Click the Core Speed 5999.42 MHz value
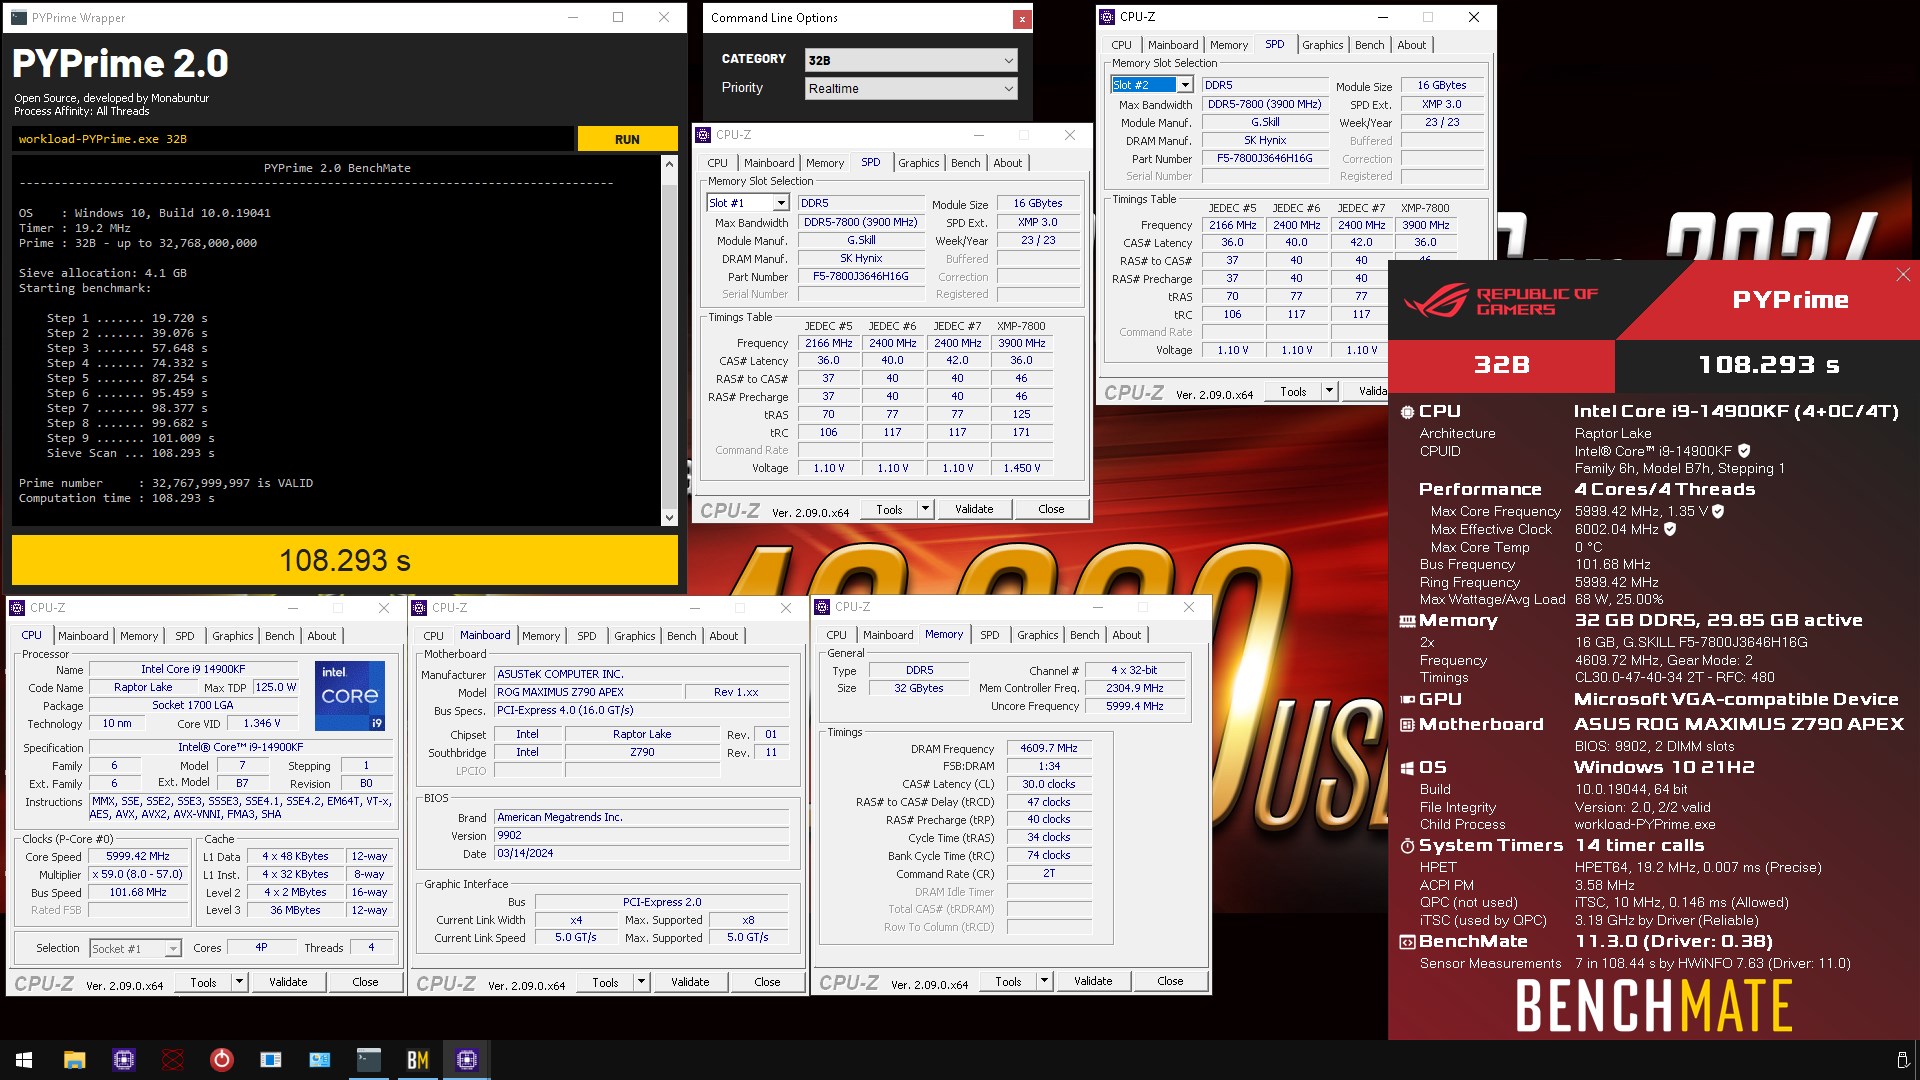Viewport: 1920px width, 1080px height. 138,857
